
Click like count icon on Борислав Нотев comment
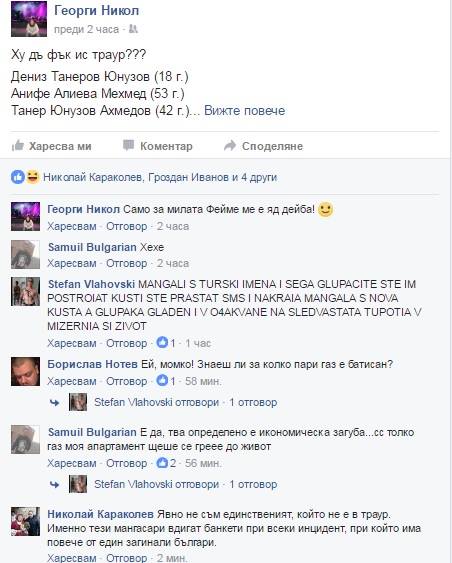(x=162, y=381)
